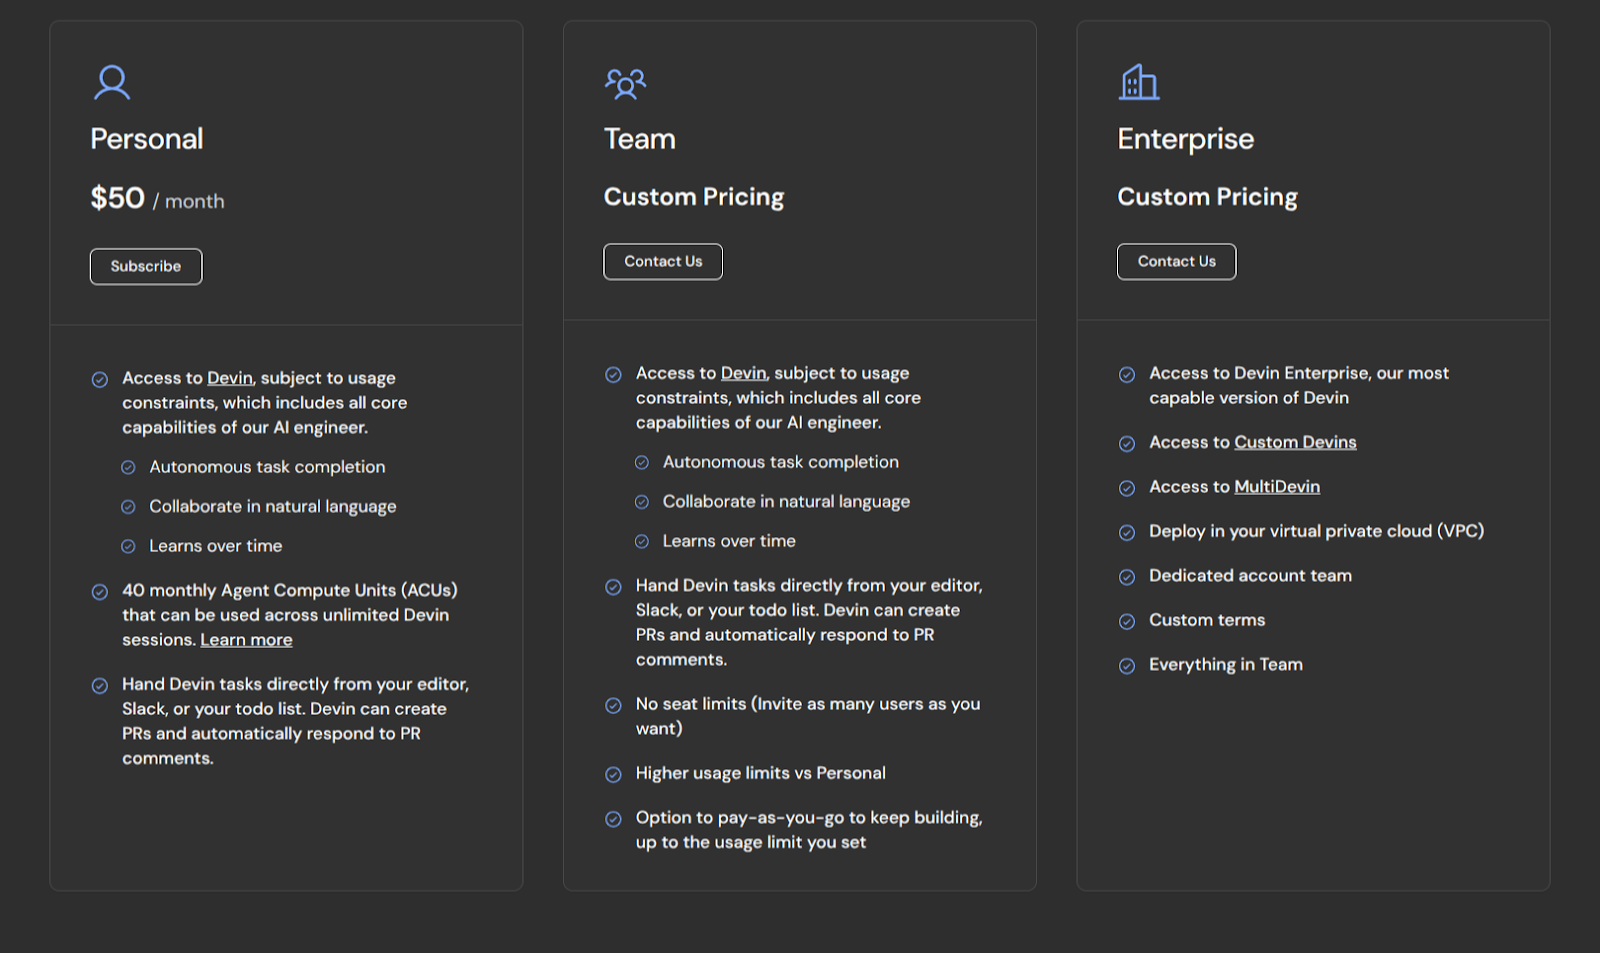Click the "$50" price text
The width and height of the screenshot is (1600, 953).
118,198
